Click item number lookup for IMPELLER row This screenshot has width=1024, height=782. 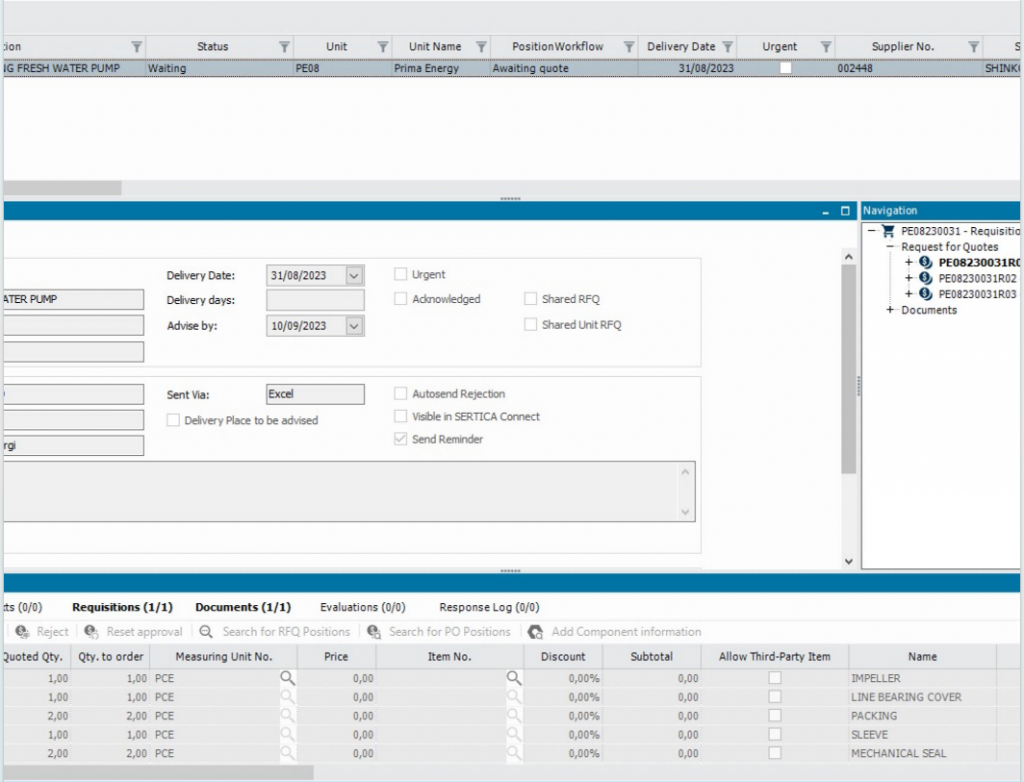(514, 678)
